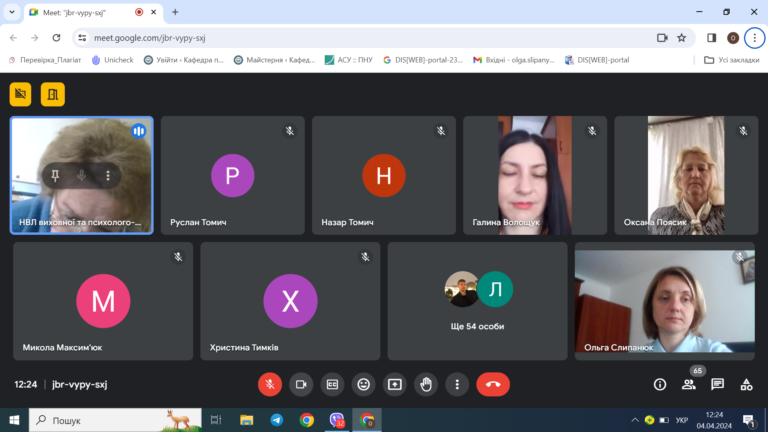Open the chat panel icon
Screen dimensions: 768x432
718,384
